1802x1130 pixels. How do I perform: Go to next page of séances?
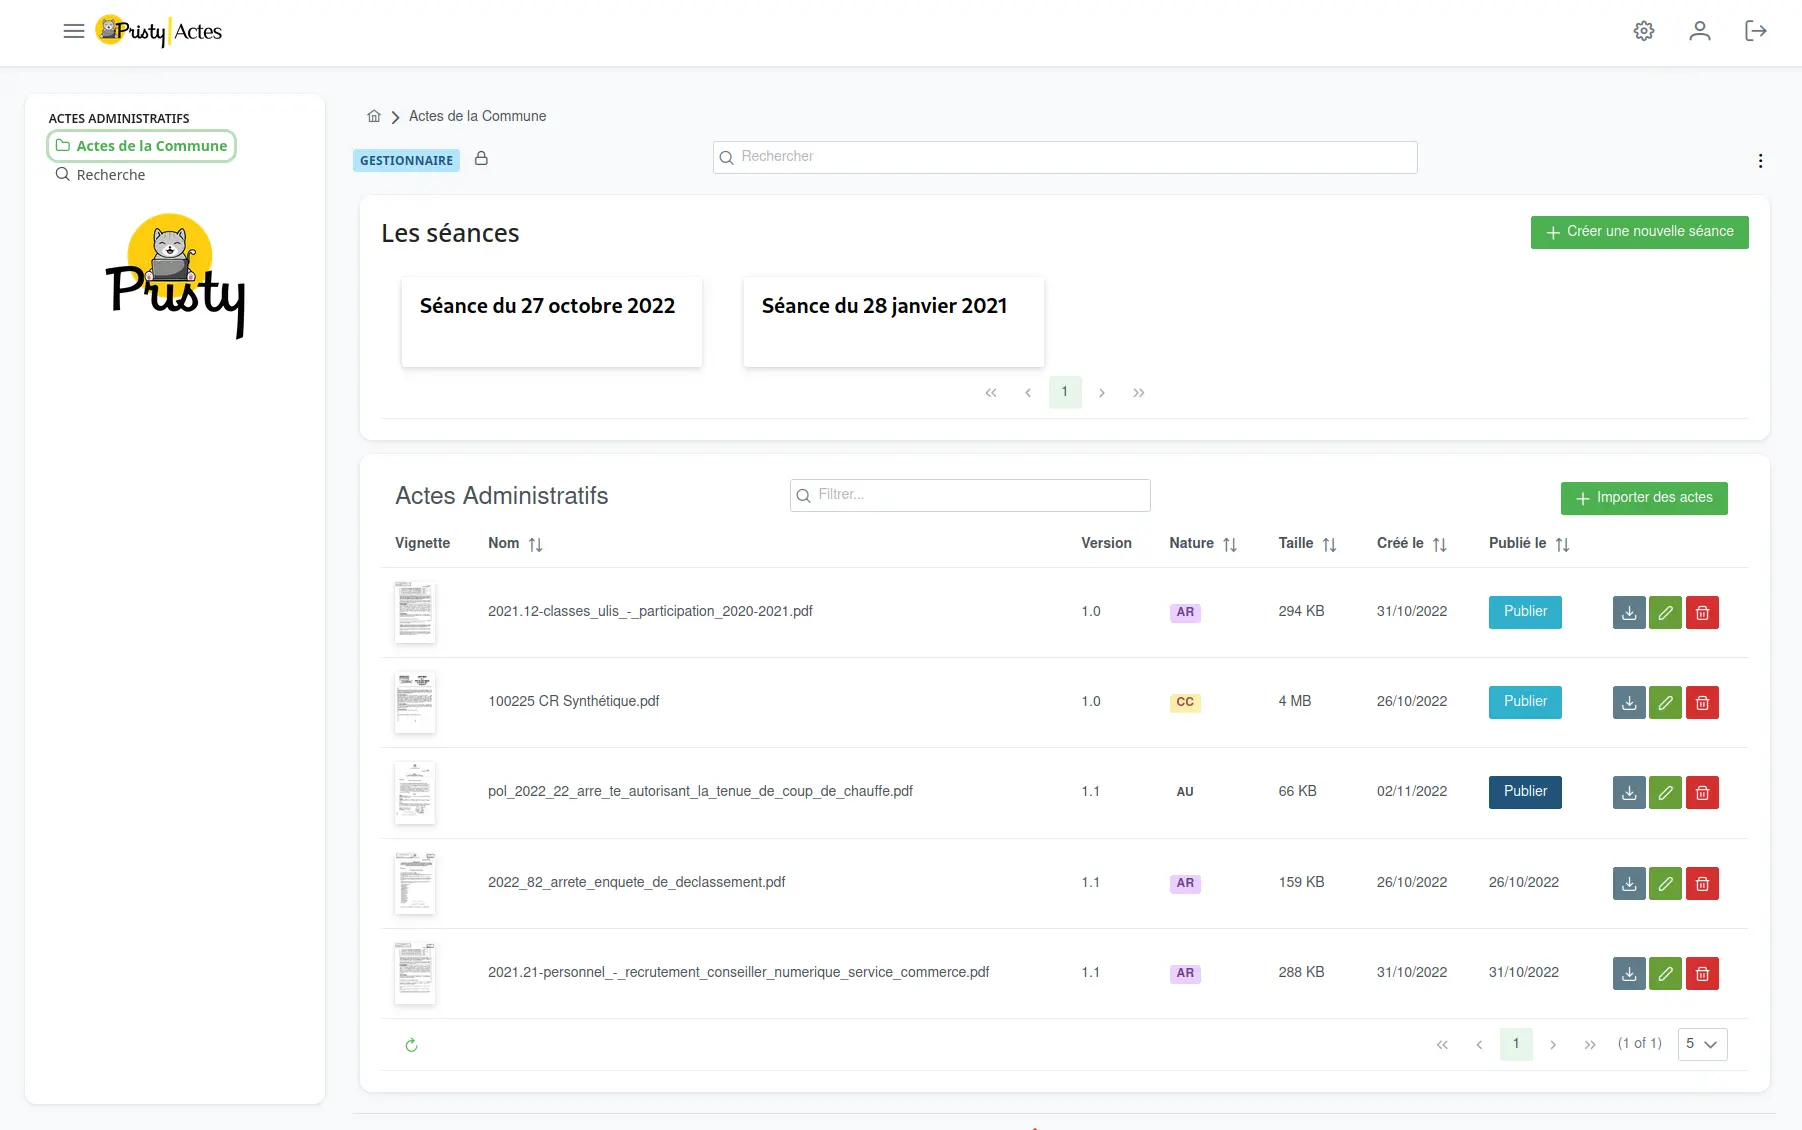pyautogui.click(x=1101, y=393)
